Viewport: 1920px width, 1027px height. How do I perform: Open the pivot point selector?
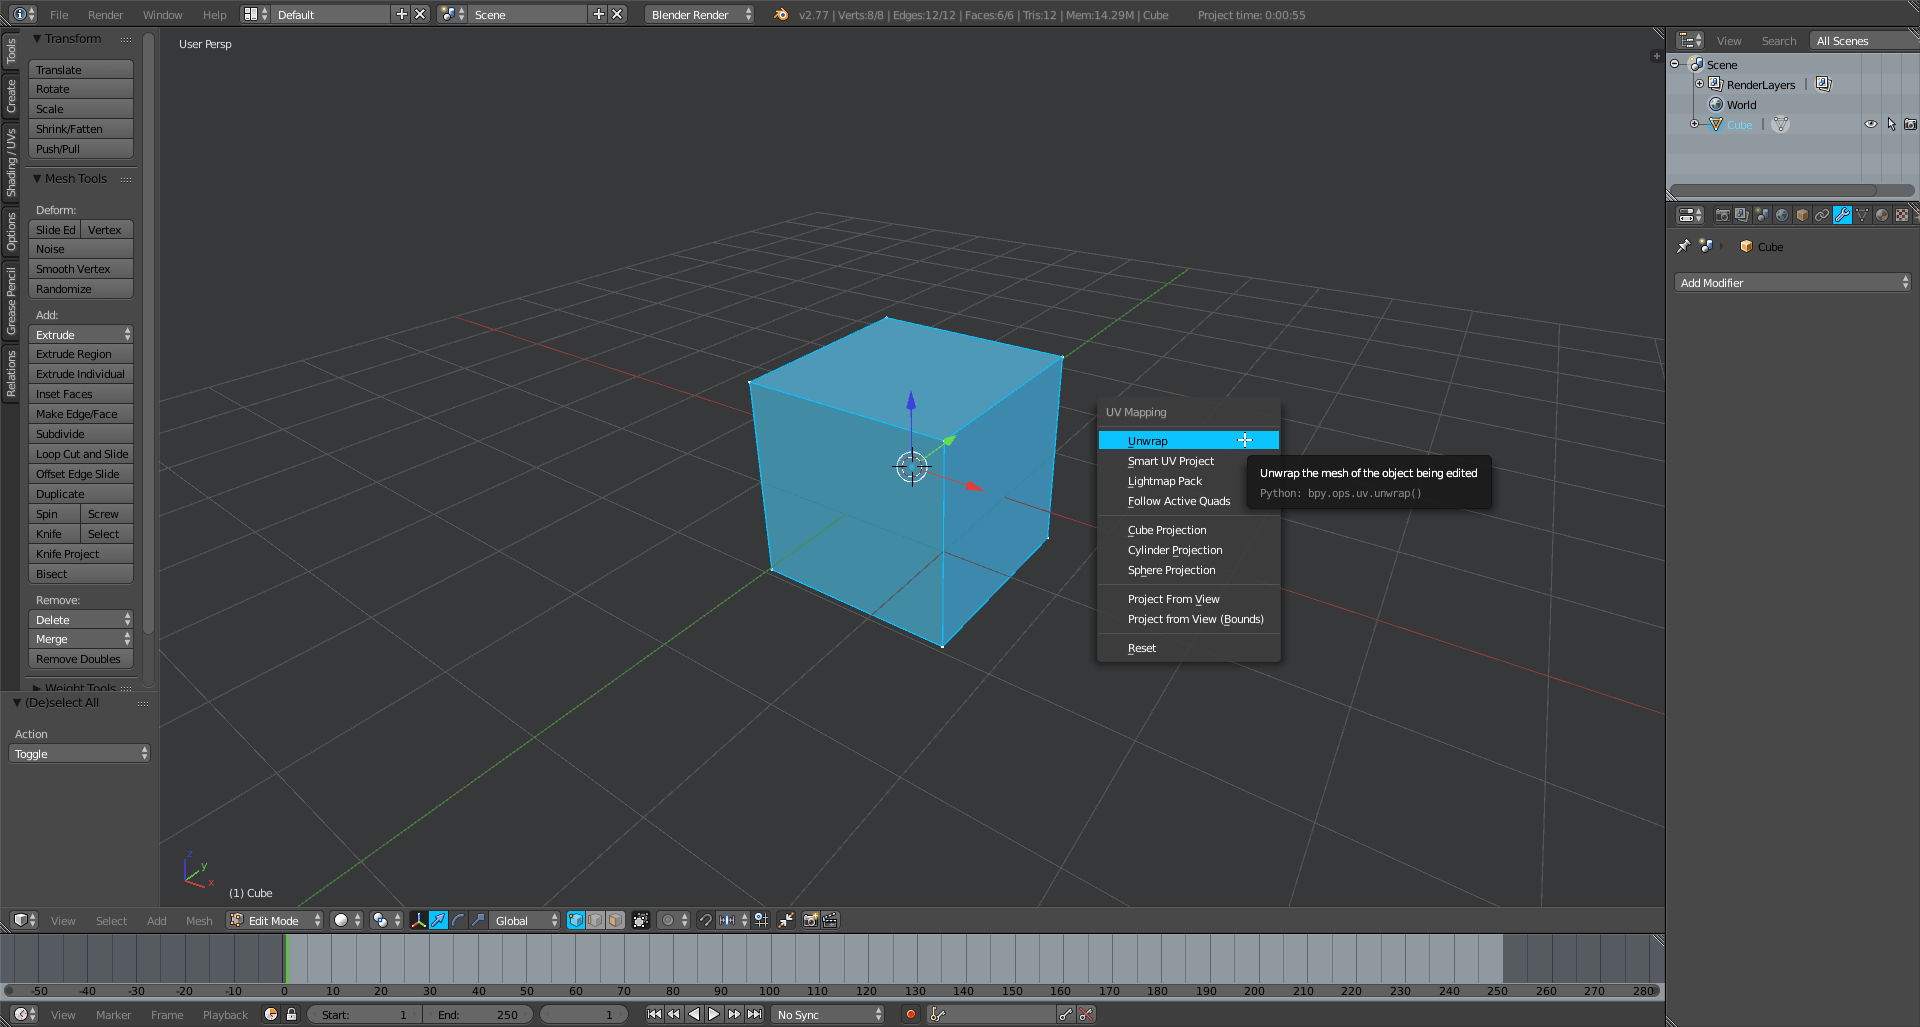click(386, 920)
